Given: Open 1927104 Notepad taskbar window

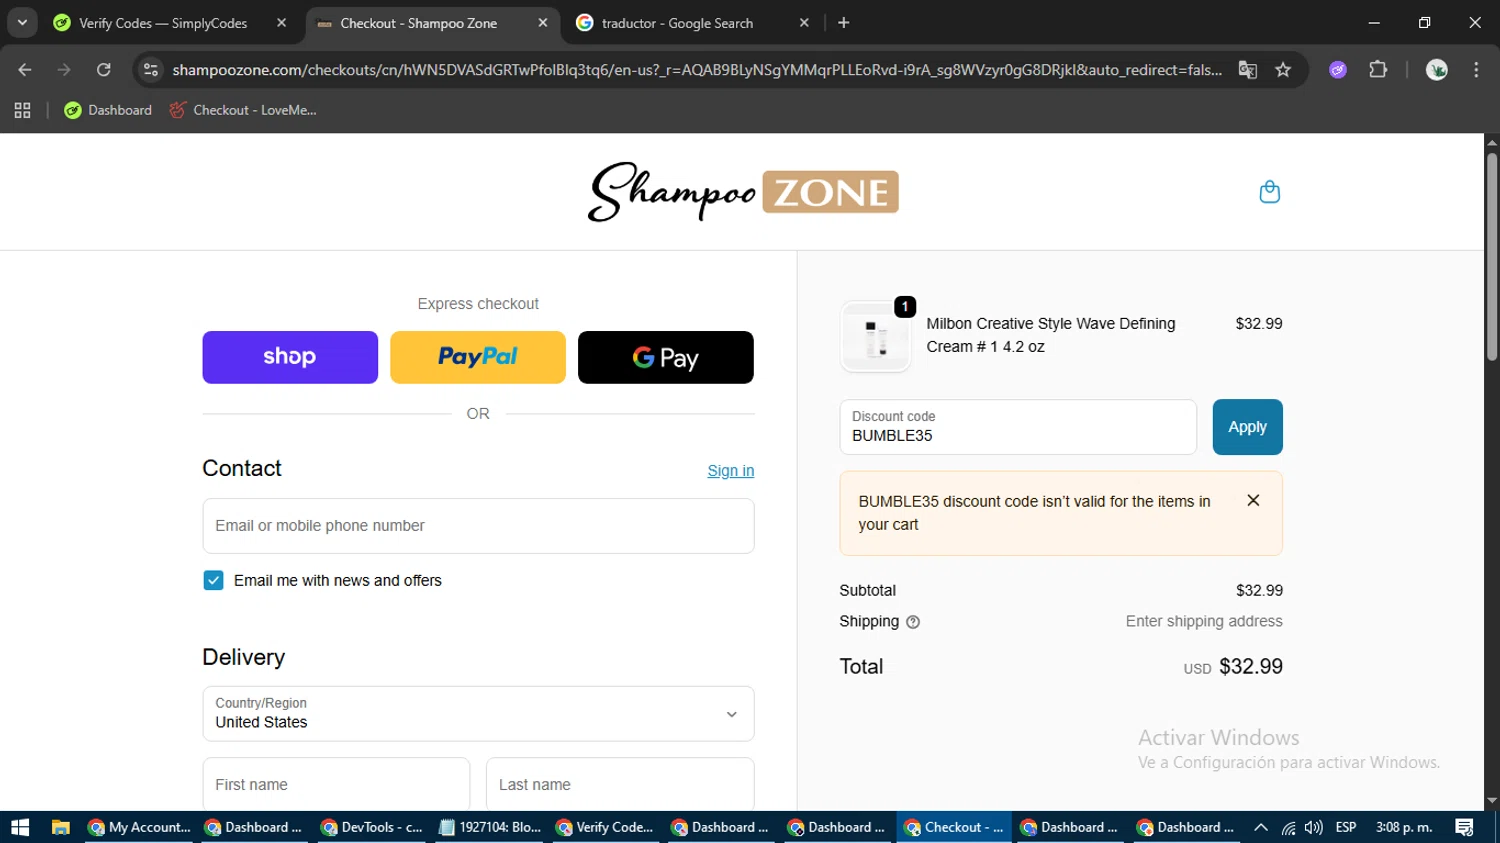Looking at the screenshot, I should click(x=490, y=827).
